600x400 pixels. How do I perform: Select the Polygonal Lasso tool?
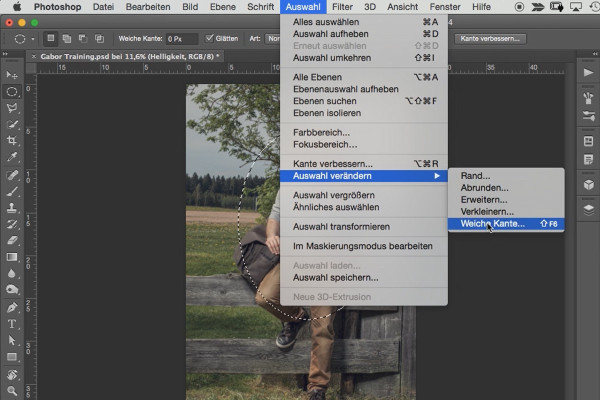[x=12, y=108]
